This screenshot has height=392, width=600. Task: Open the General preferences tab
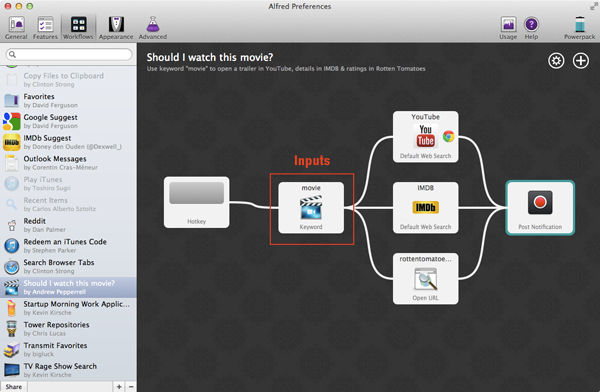16,28
